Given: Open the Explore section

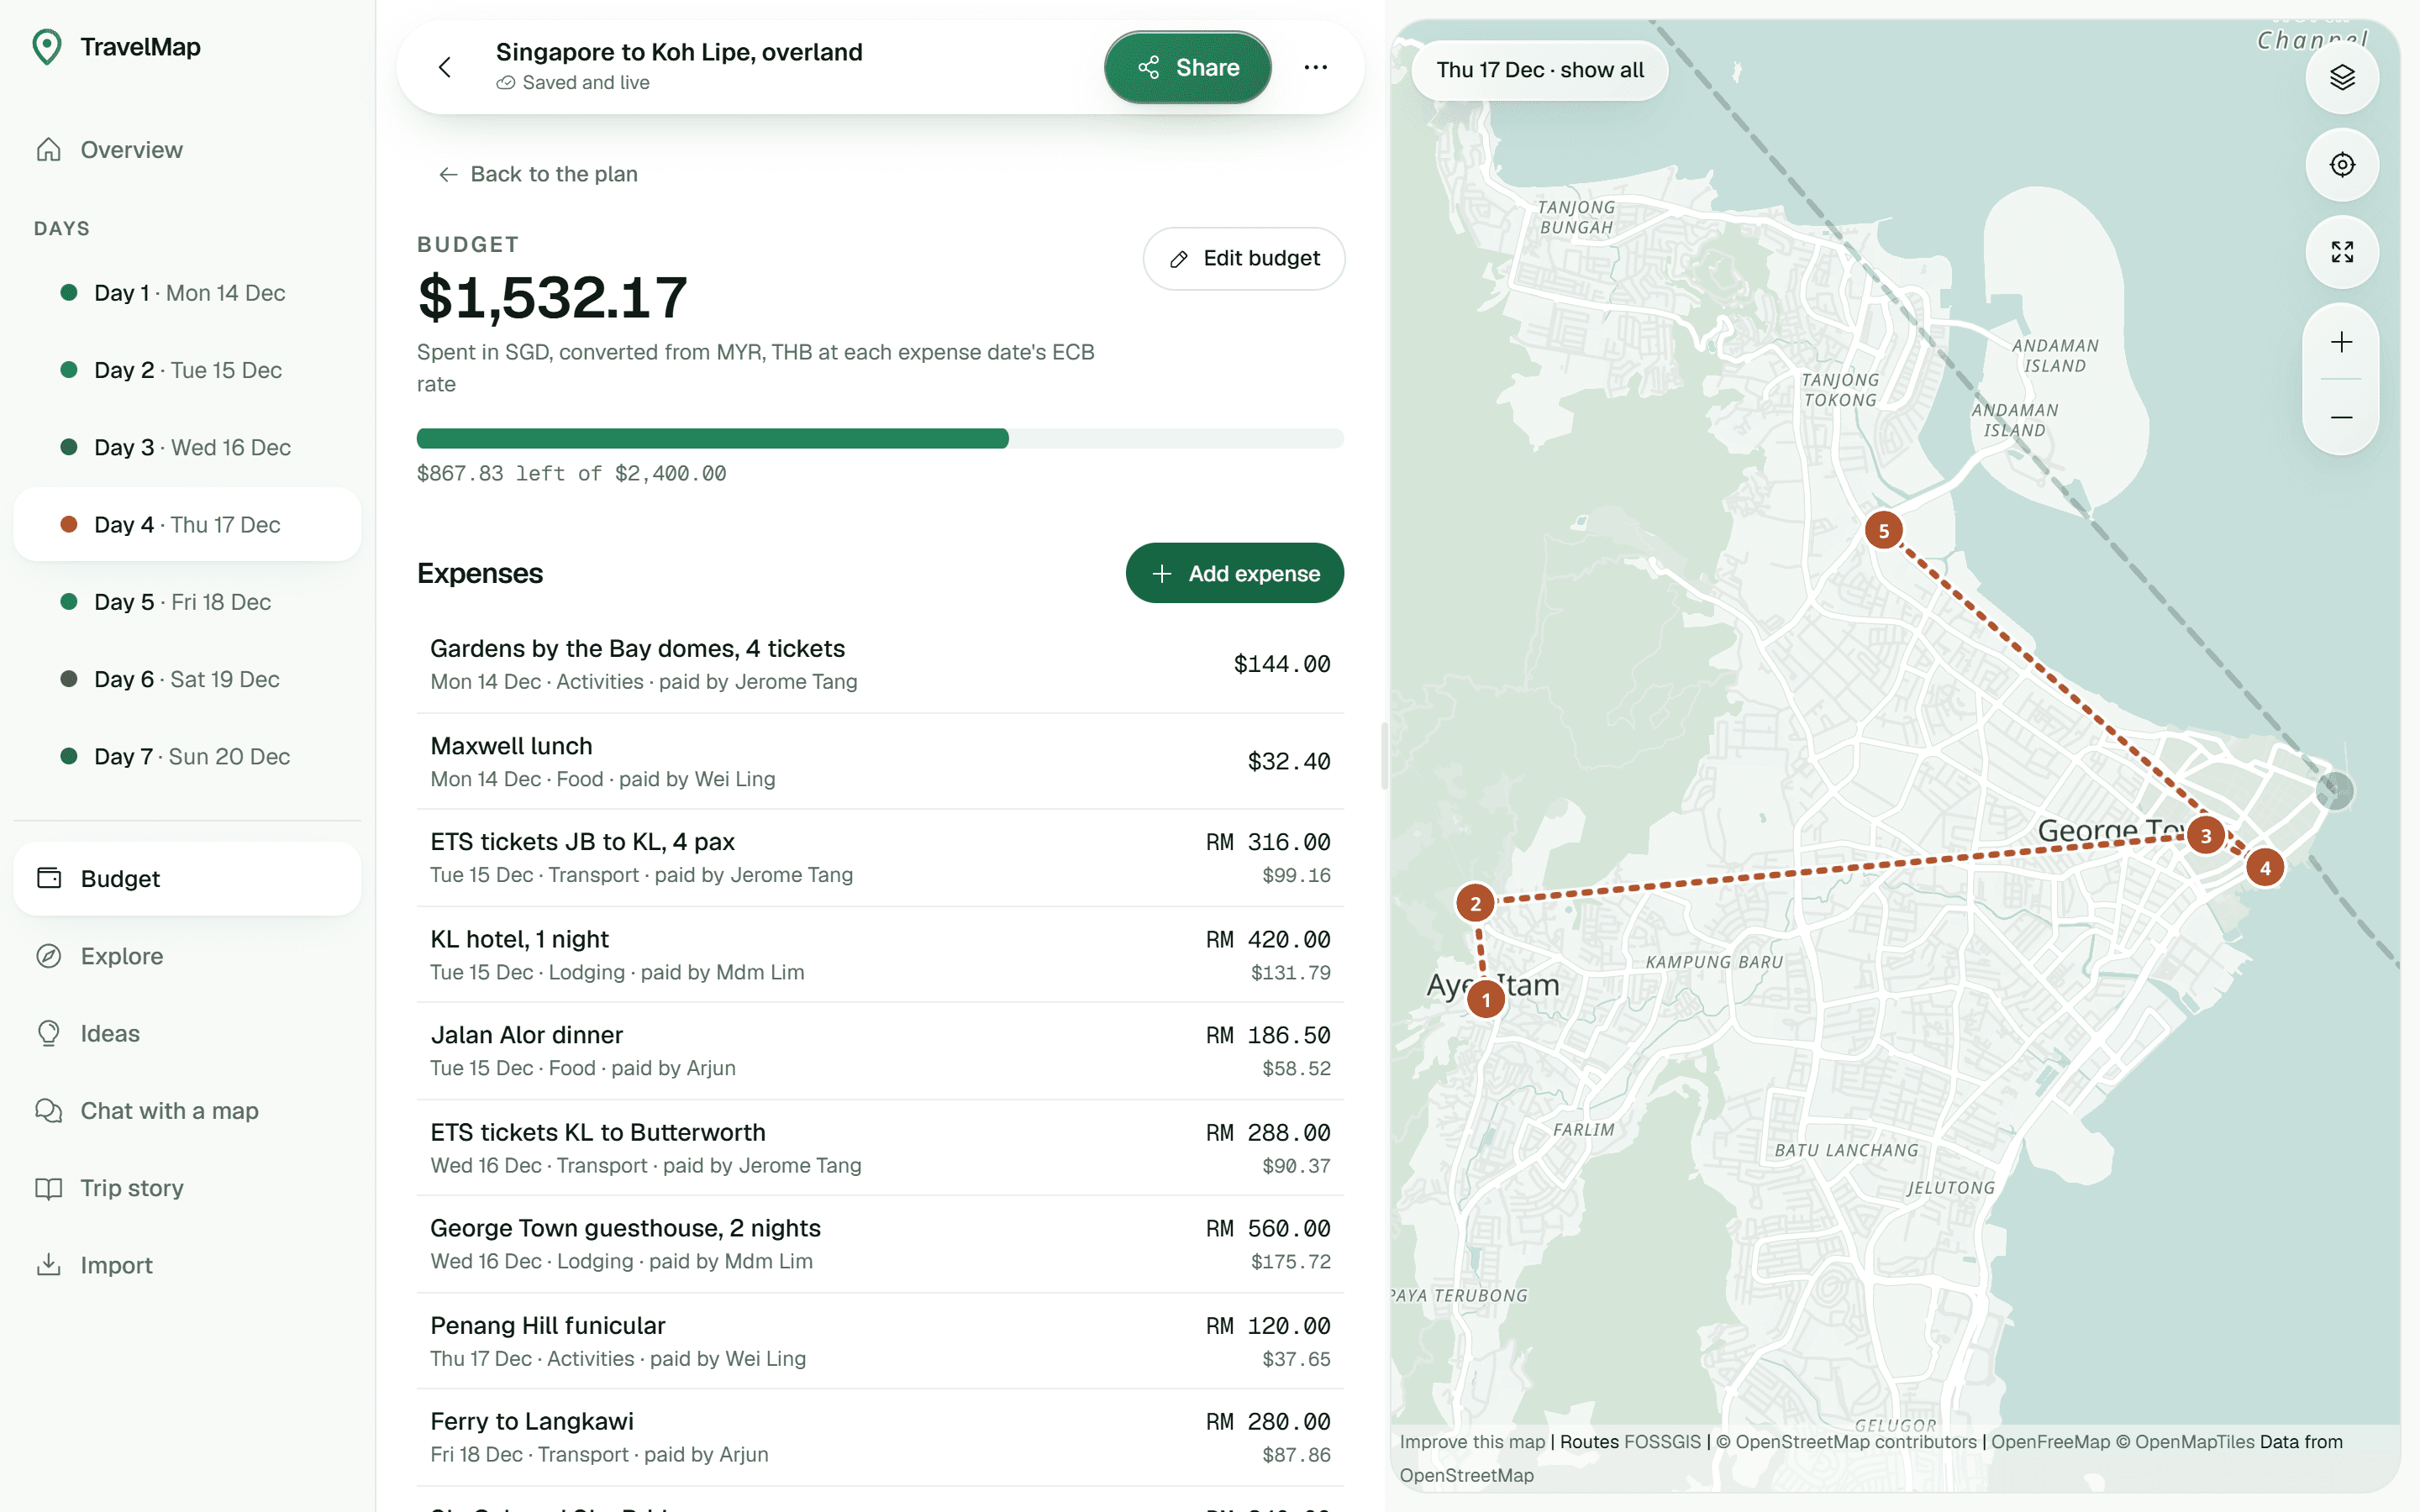Looking at the screenshot, I should (187, 956).
